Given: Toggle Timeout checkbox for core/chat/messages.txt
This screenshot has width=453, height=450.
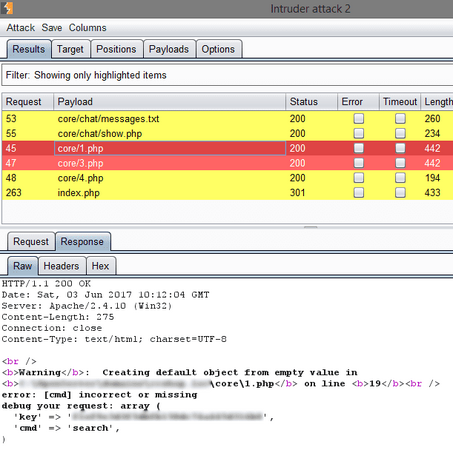Looking at the screenshot, I should click(400, 119).
